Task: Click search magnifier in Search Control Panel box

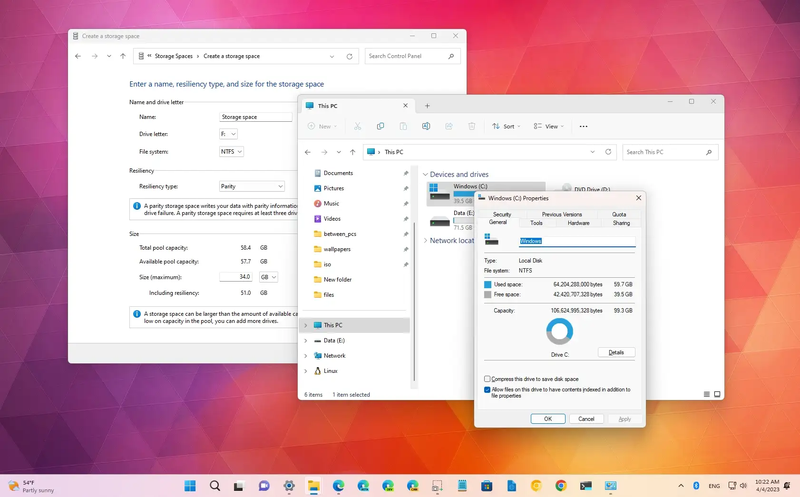Action: tap(452, 56)
